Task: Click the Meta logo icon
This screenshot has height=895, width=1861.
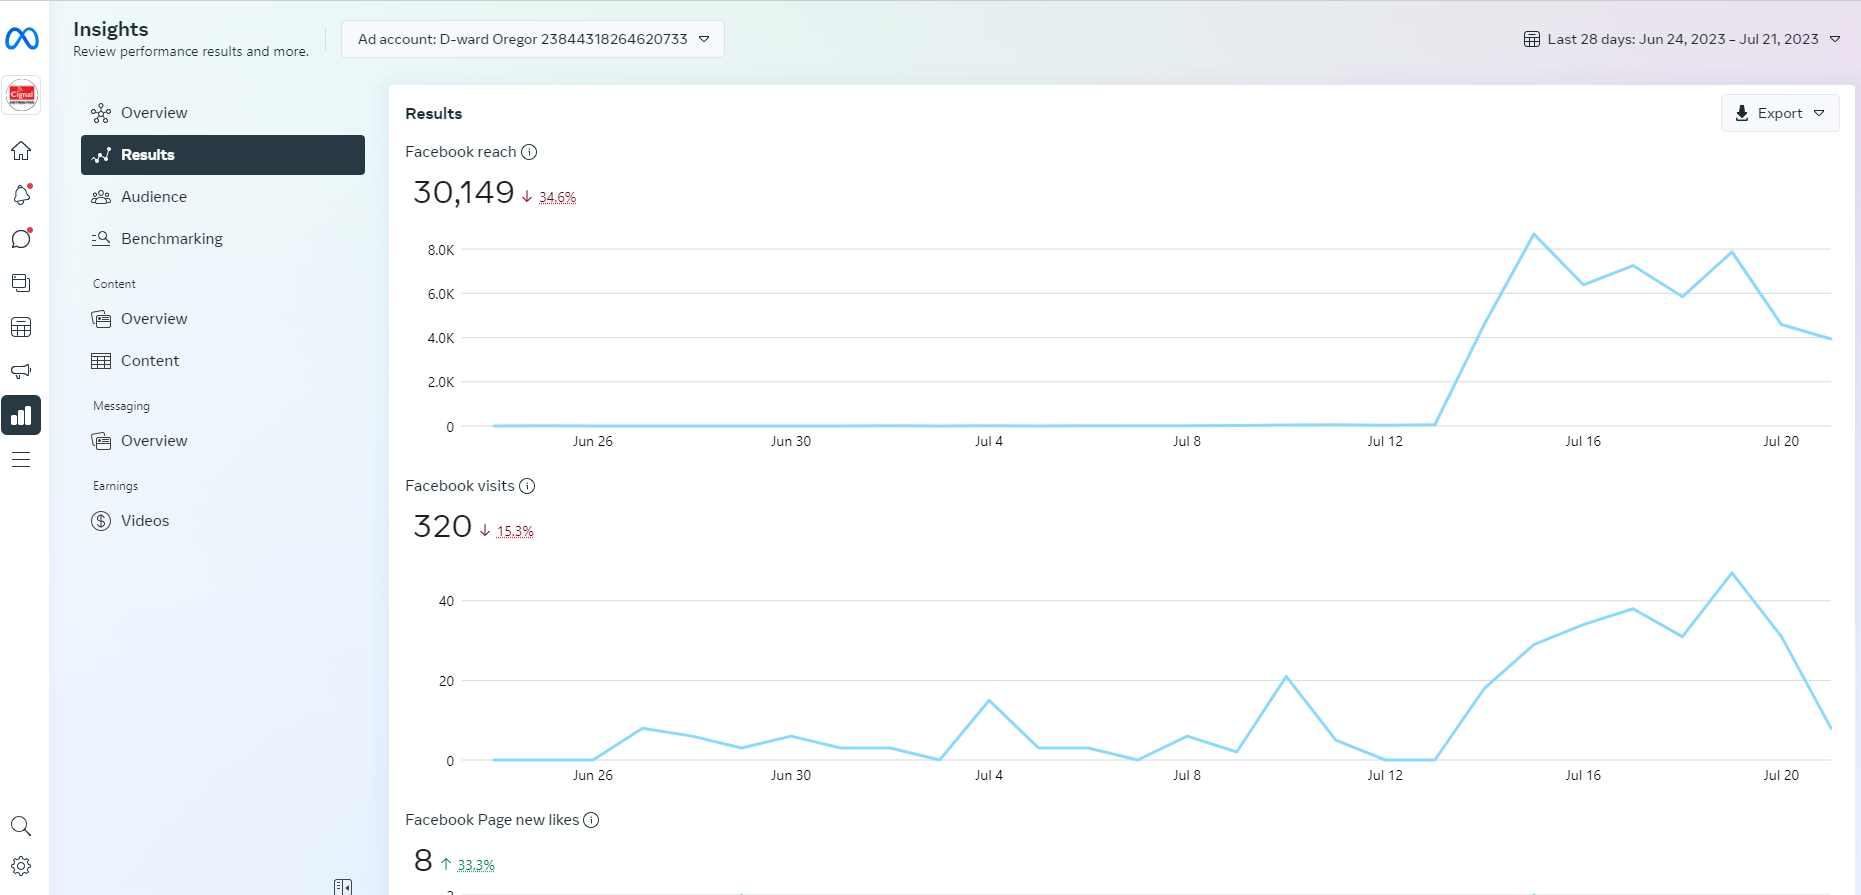Action: 22,39
